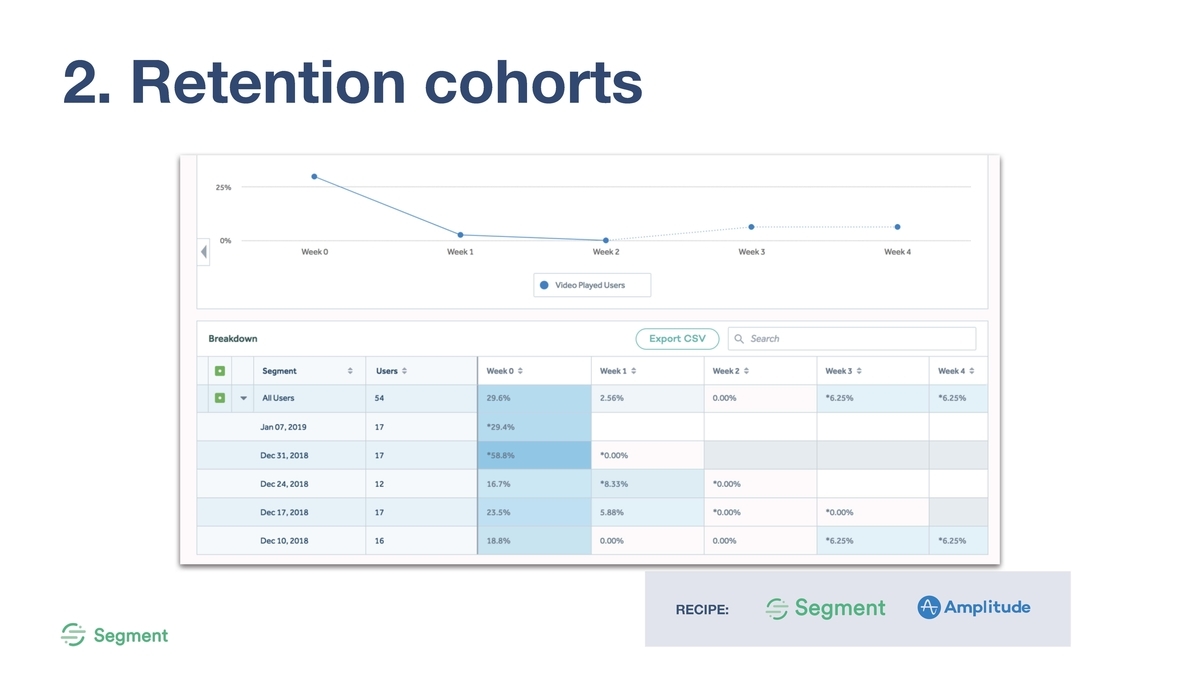Click the 54 users count cell

click(421, 398)
